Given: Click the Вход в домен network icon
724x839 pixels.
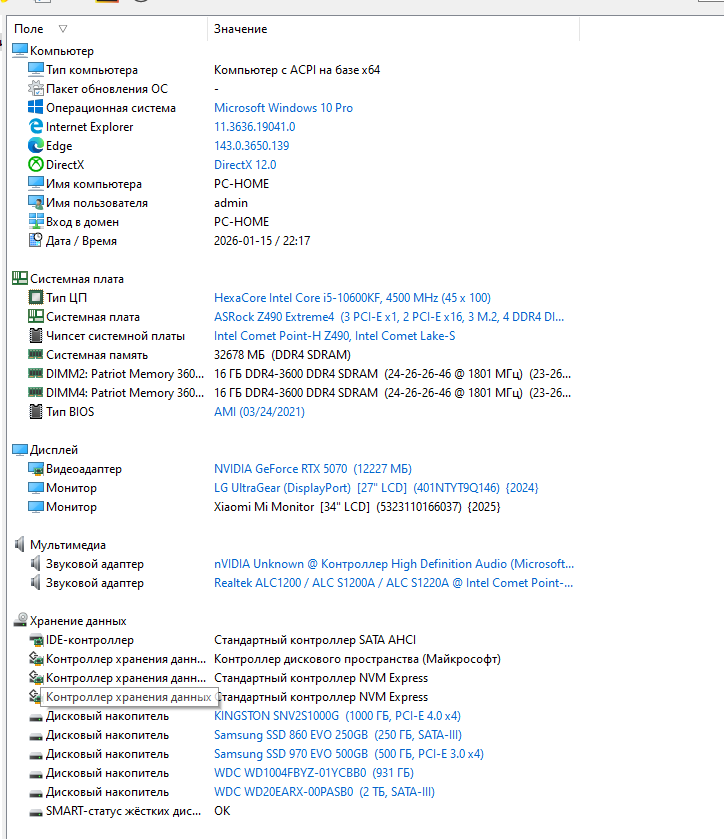Looking at the screenshot, I should 36,222.
